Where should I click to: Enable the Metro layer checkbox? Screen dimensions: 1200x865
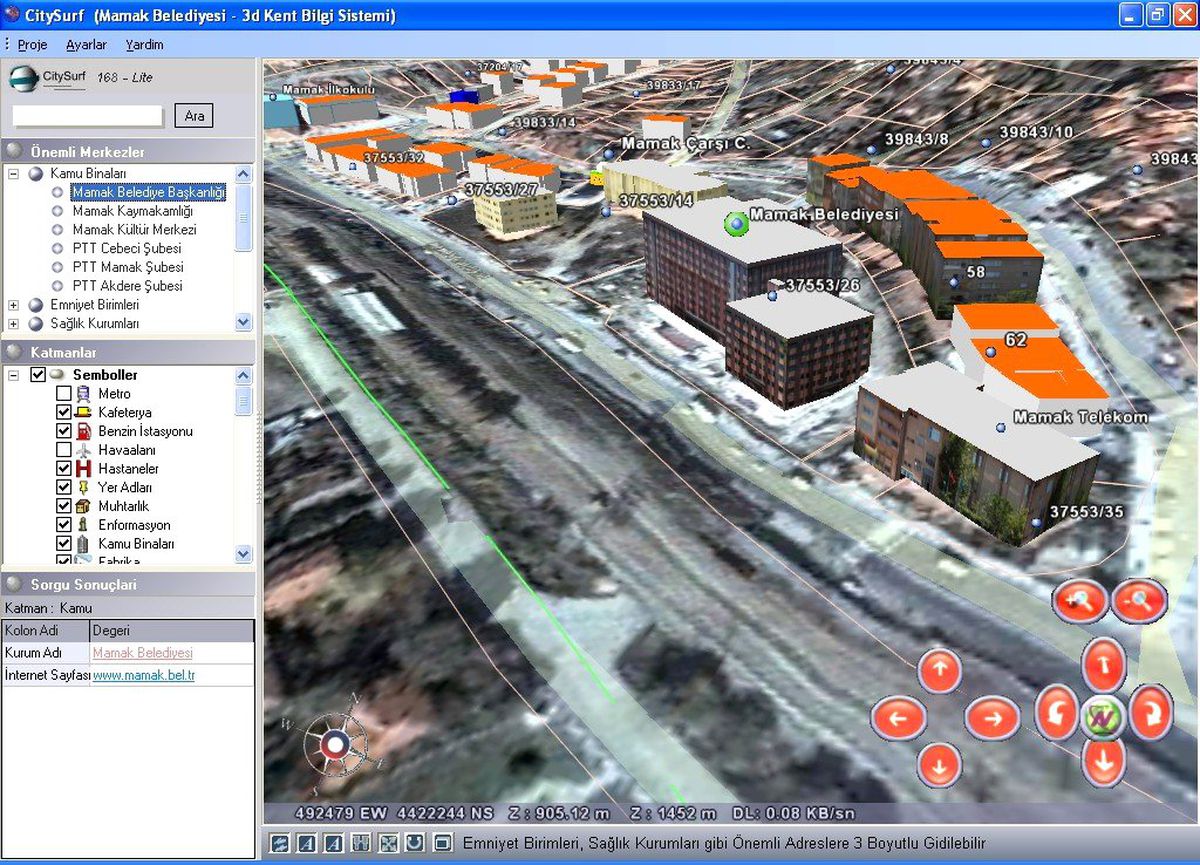point(64,394)
